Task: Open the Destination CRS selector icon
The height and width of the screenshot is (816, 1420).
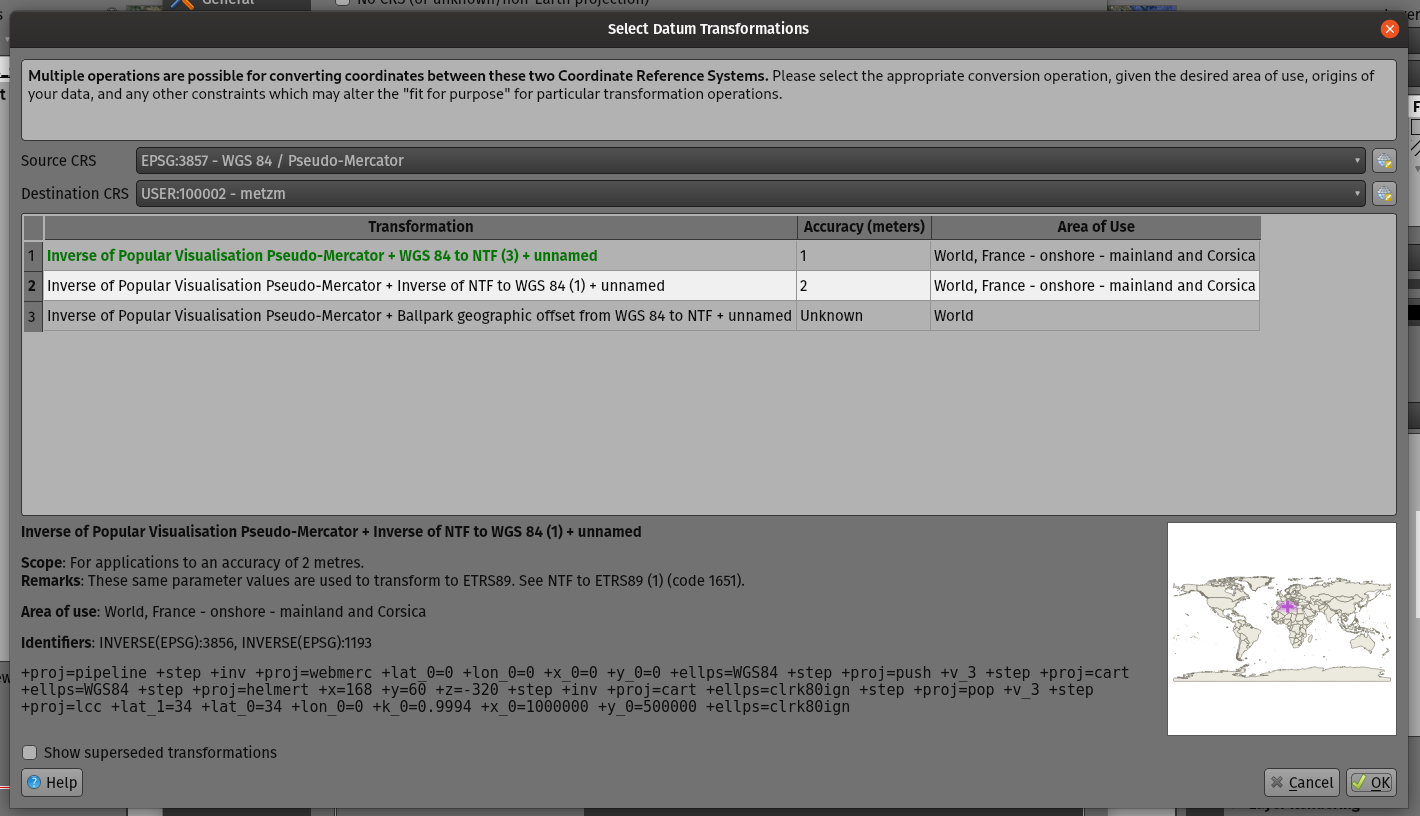Action: point(1384,193)
